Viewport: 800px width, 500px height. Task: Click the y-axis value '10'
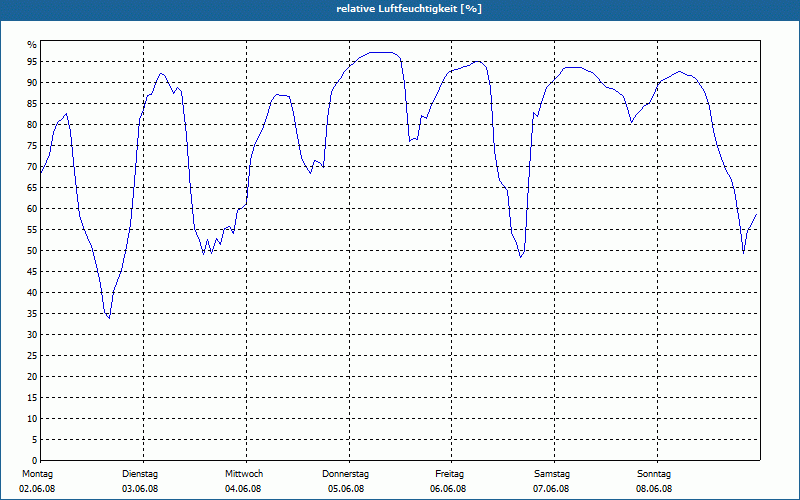point(32,419)
